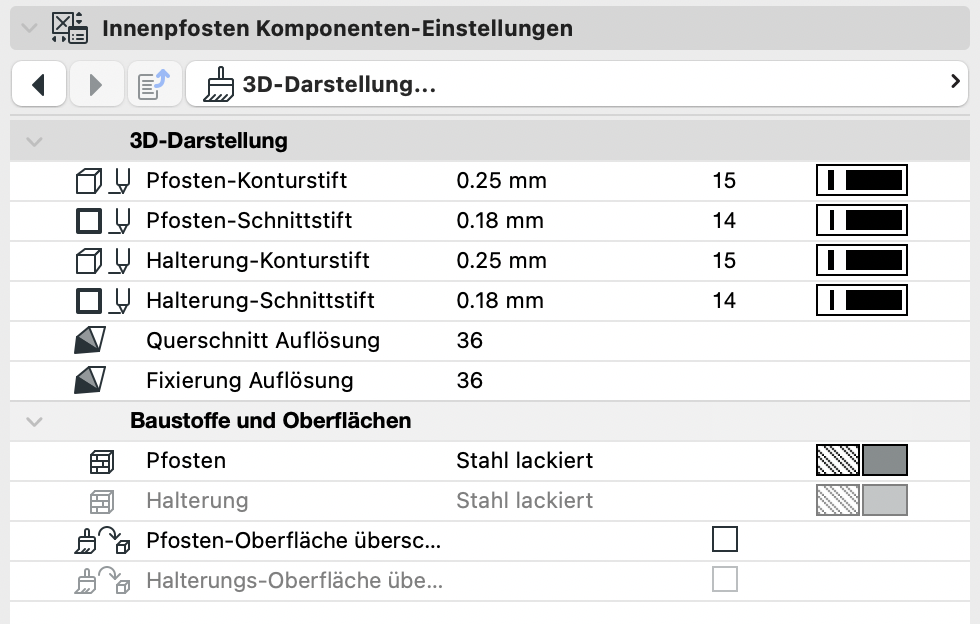Open Pfosten-Konturstift pen color swatch
This screenshot has height=624, width=980.
(862, 181)
